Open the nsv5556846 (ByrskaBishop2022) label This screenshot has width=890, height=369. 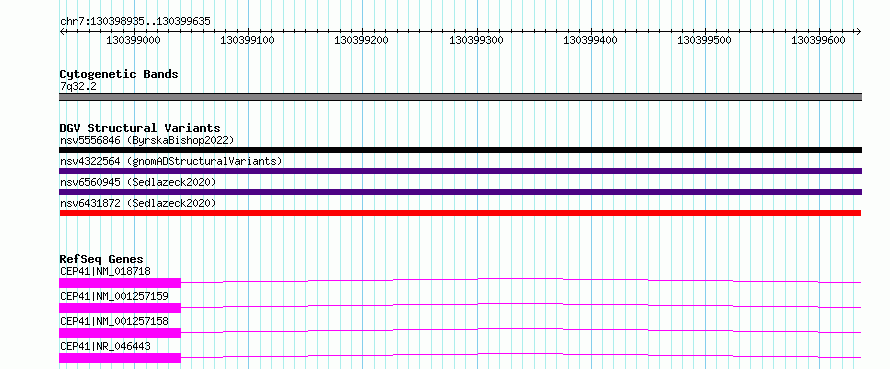pyautogui.click(x=147, y=140)
